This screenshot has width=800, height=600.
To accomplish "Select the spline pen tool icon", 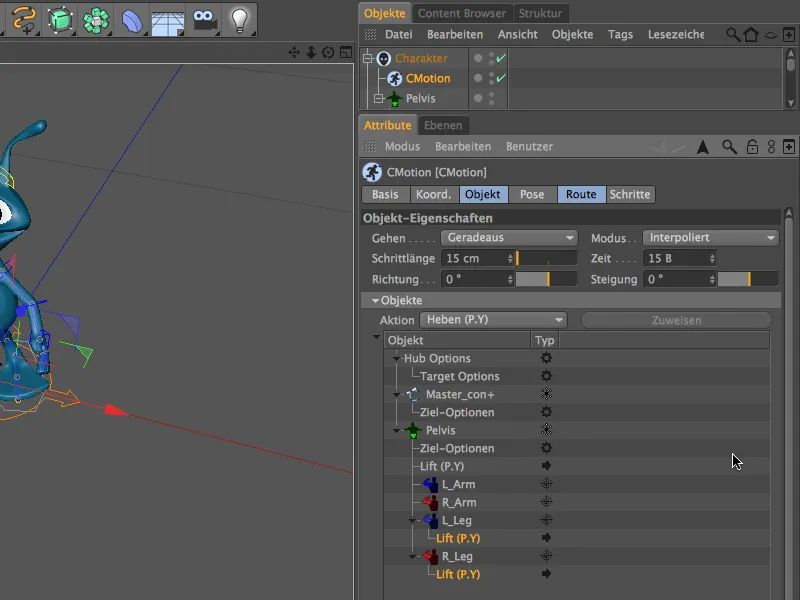I will click(23, 20).
